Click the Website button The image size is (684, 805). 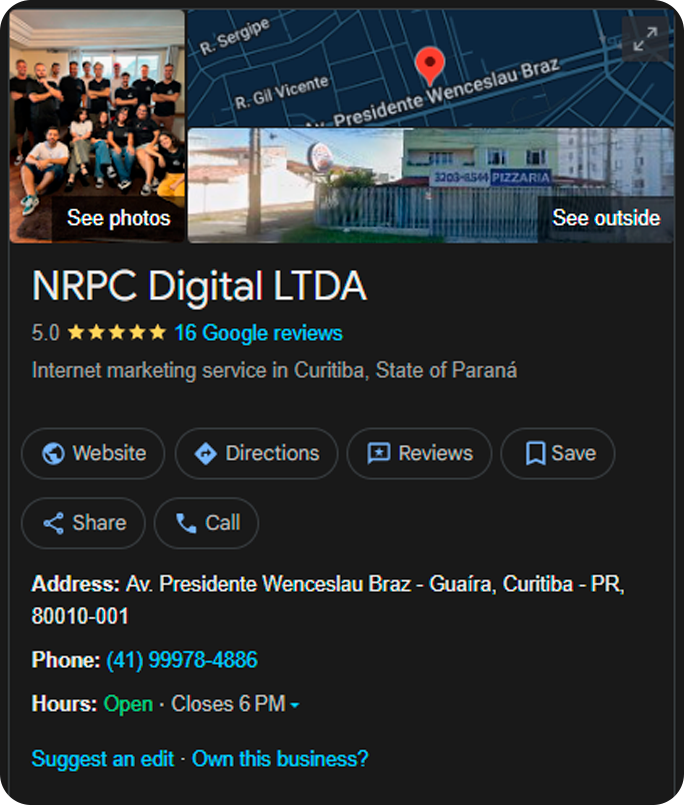[x=93, y=453]
